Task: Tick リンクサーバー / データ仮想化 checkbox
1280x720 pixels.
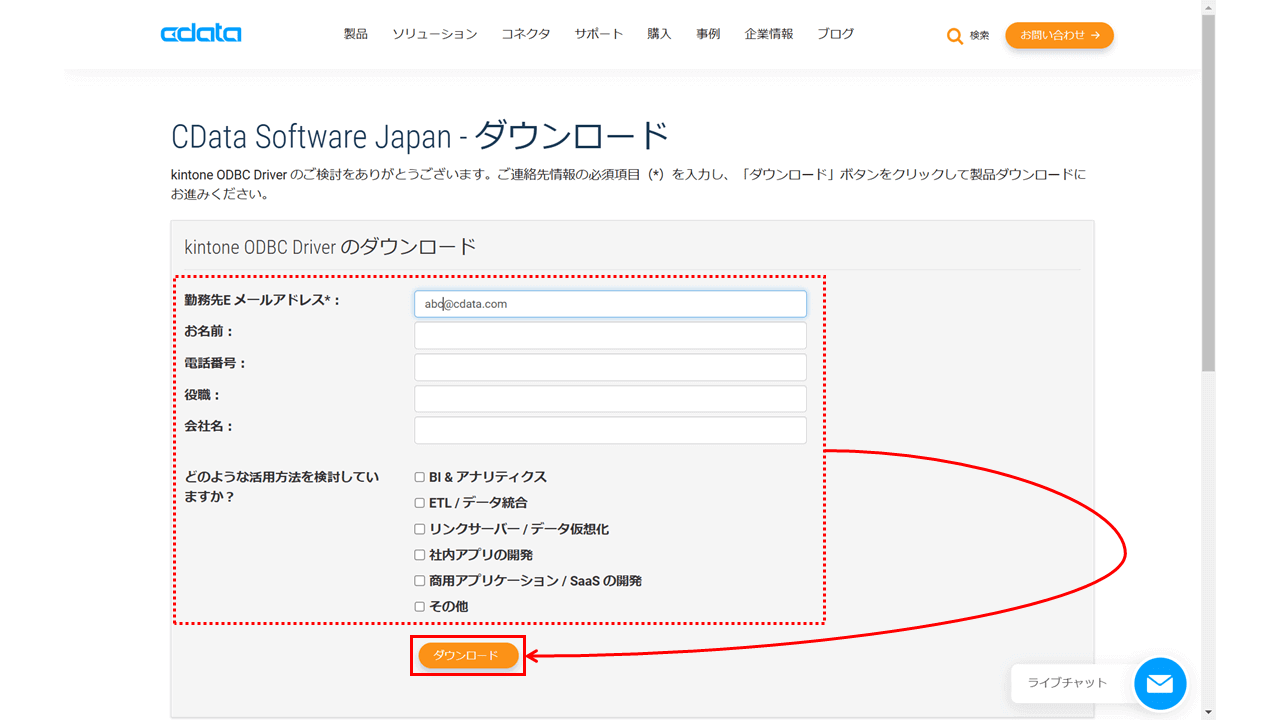Action: 420,529
